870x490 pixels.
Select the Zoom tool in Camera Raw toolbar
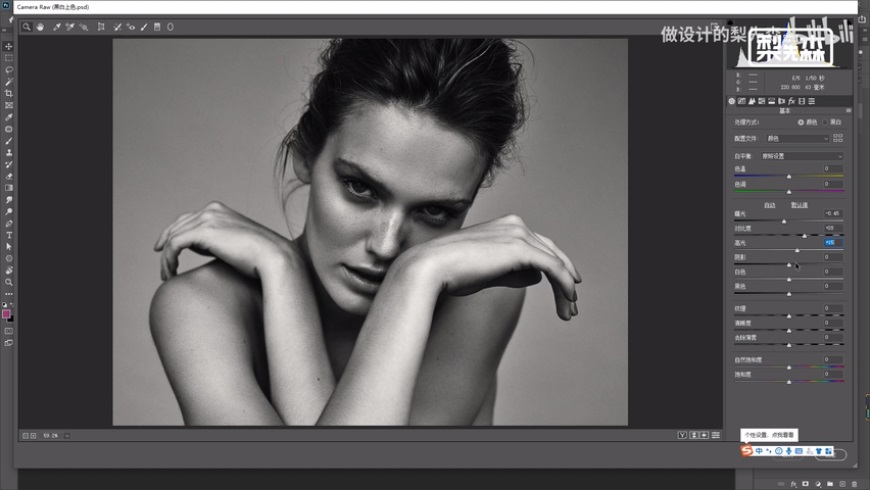27,27
